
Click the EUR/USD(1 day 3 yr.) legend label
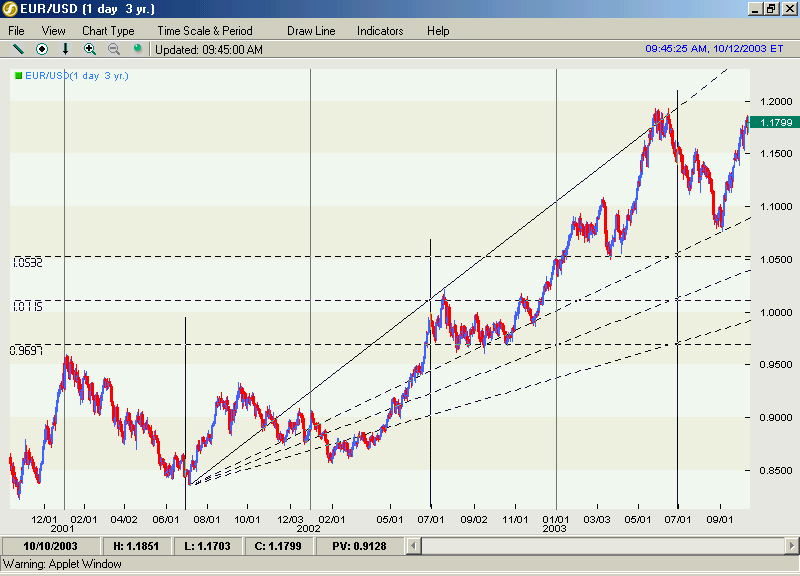click(77, 76)
